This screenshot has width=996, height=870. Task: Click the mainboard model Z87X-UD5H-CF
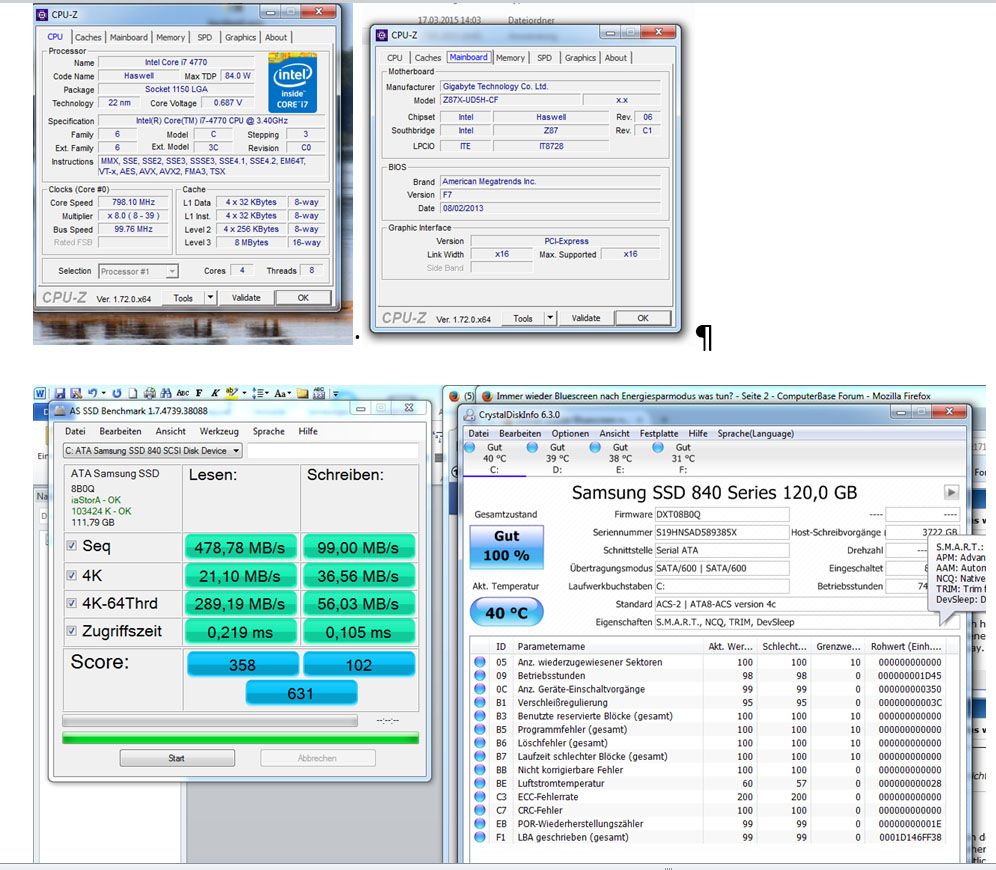click(510, 100)
